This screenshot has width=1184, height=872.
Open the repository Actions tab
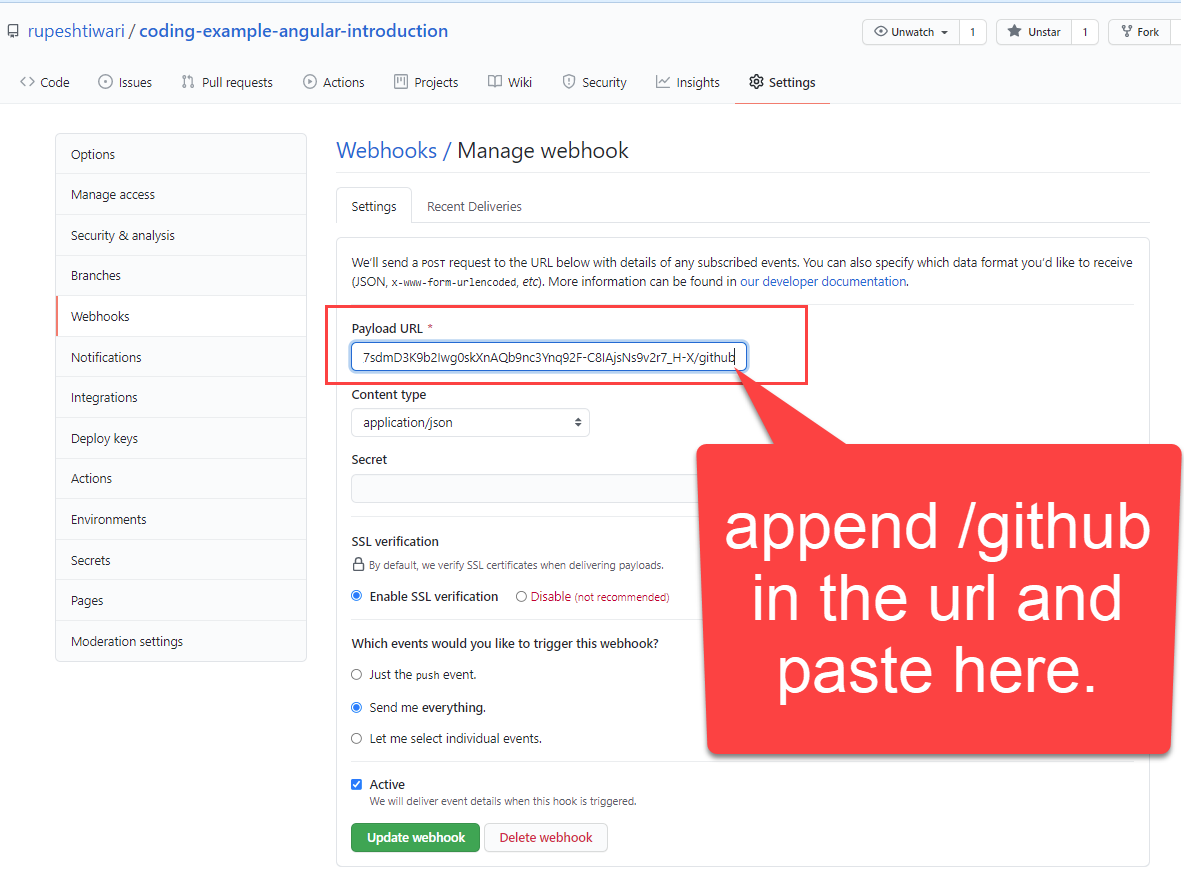[334, 82]
